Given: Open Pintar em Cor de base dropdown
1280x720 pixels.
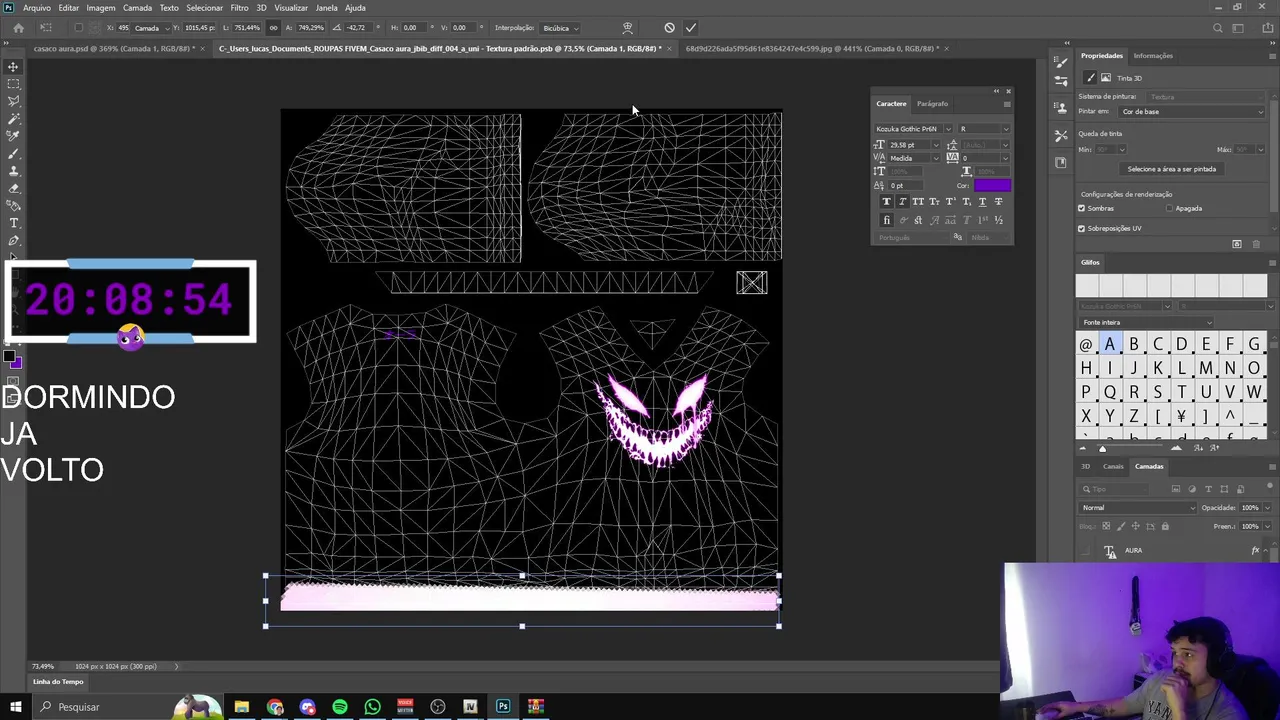Looking at the screenshot, I should pyautogui.click(x=1192, y=112).
